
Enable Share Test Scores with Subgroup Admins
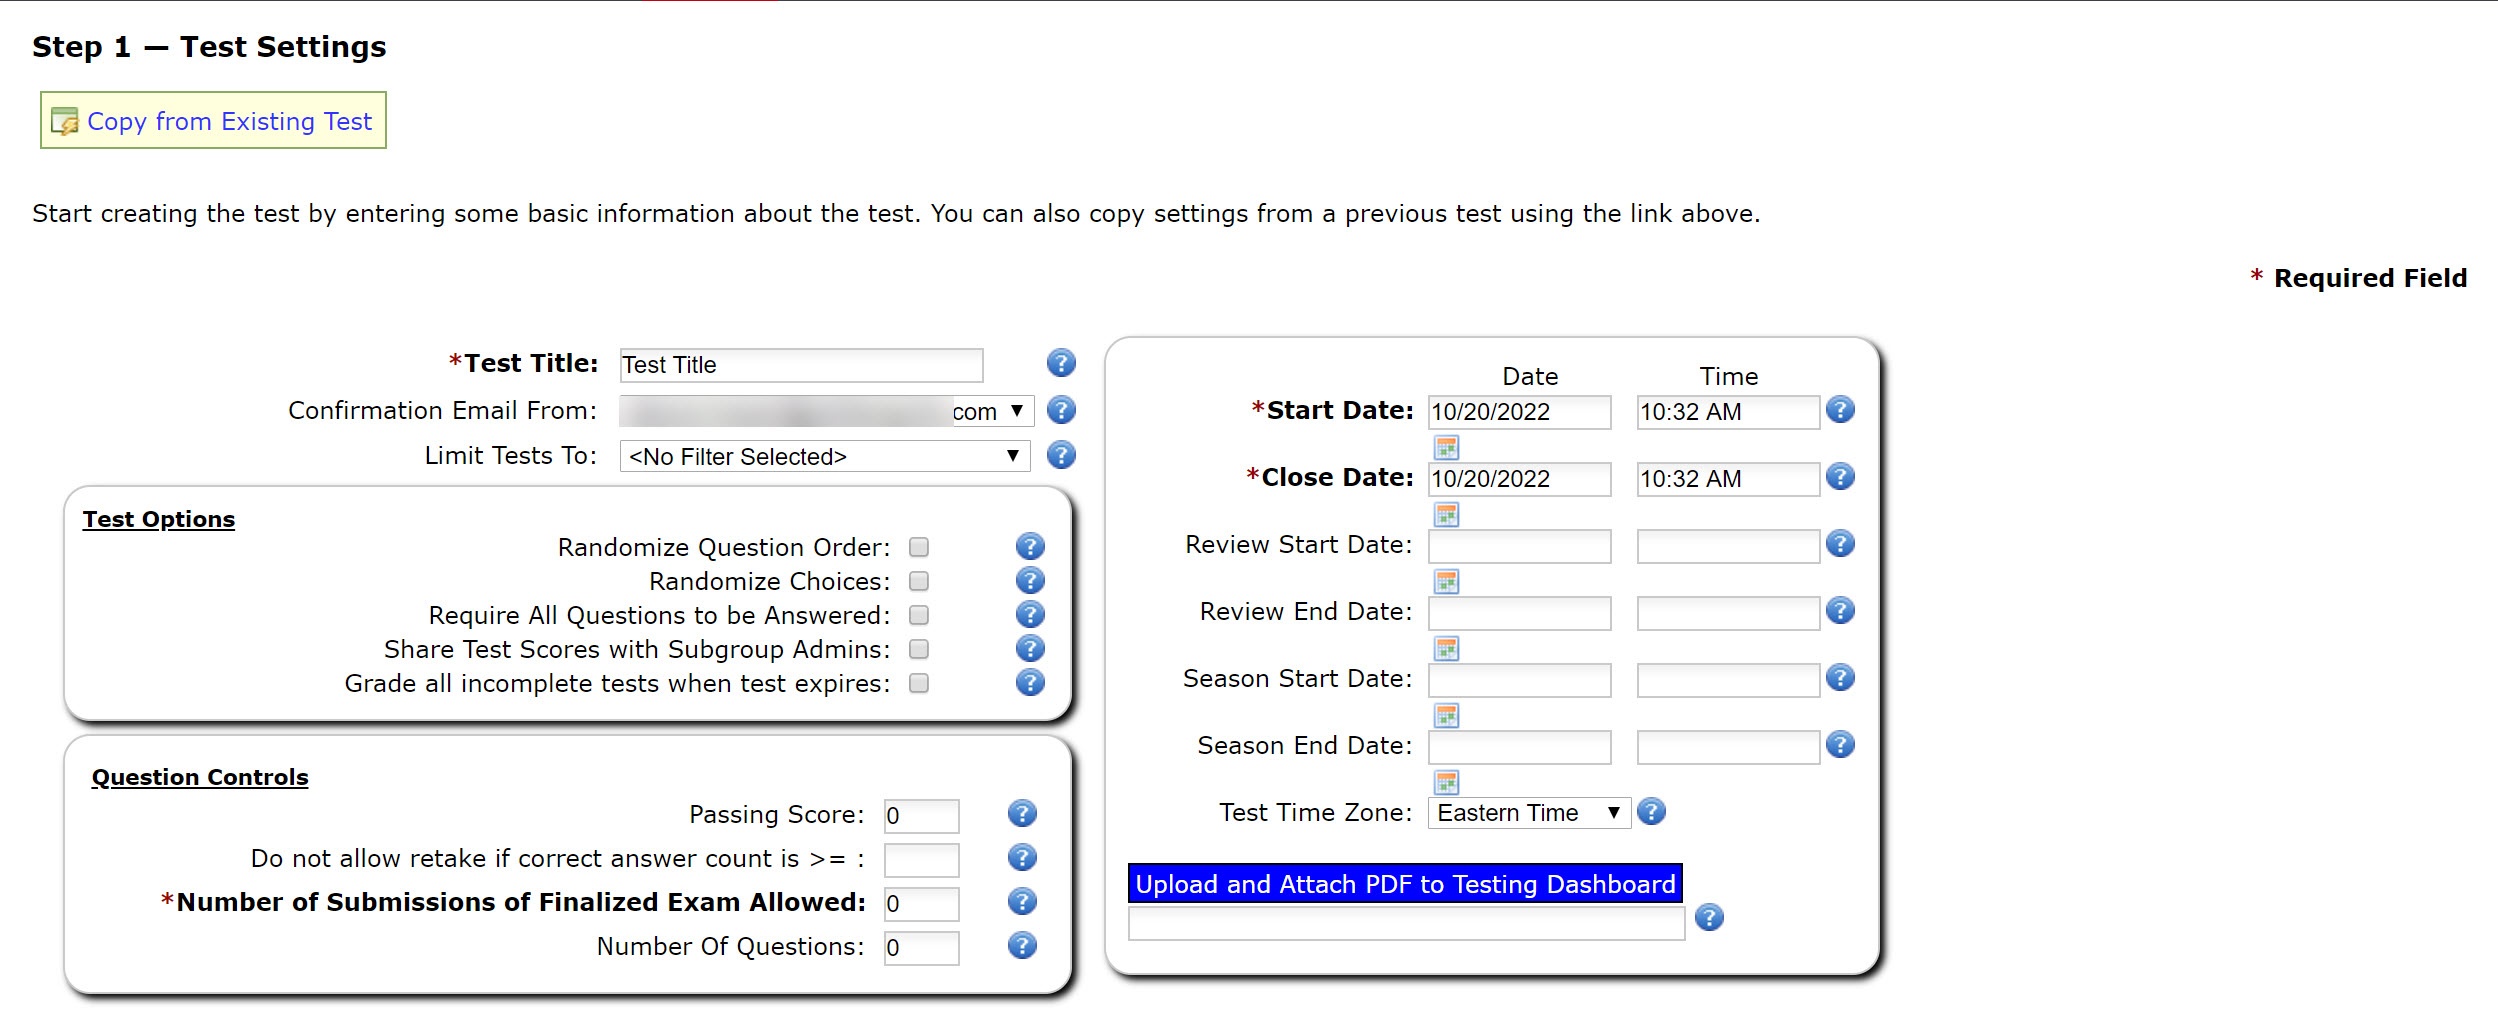click(917, 649)
